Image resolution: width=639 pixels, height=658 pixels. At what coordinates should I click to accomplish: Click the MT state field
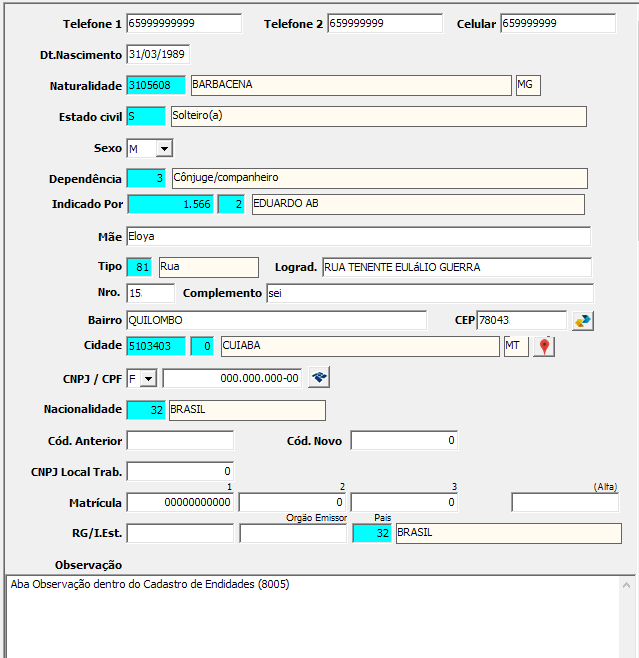[516, 346]
